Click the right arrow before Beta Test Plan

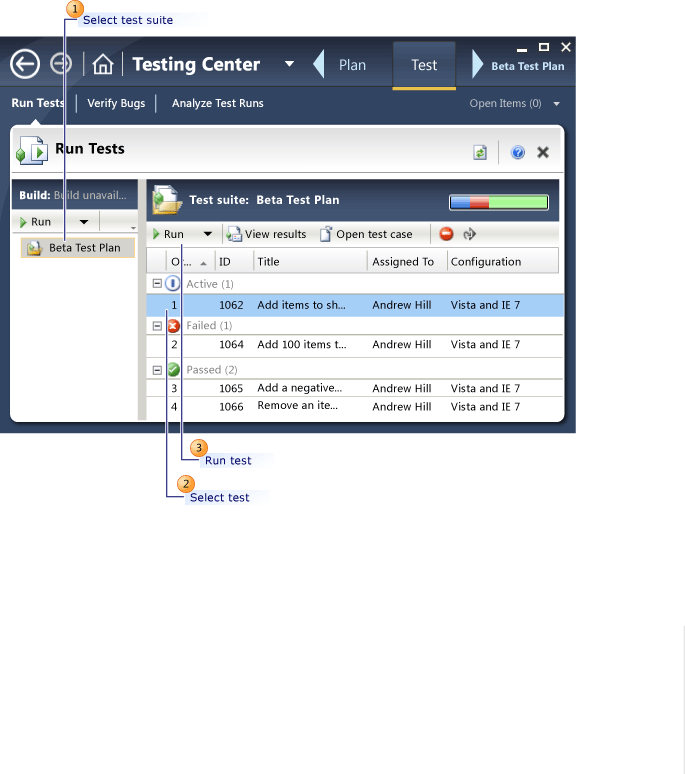477,64
